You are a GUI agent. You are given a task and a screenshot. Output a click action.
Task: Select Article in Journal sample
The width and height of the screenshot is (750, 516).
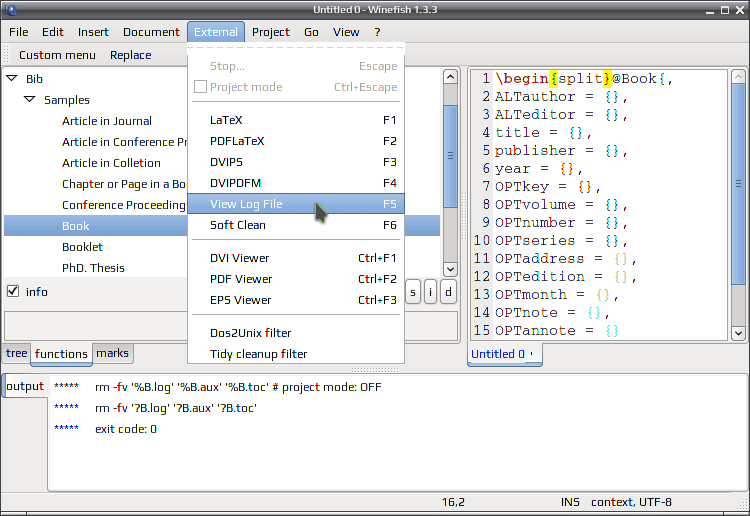click(107, 121)
